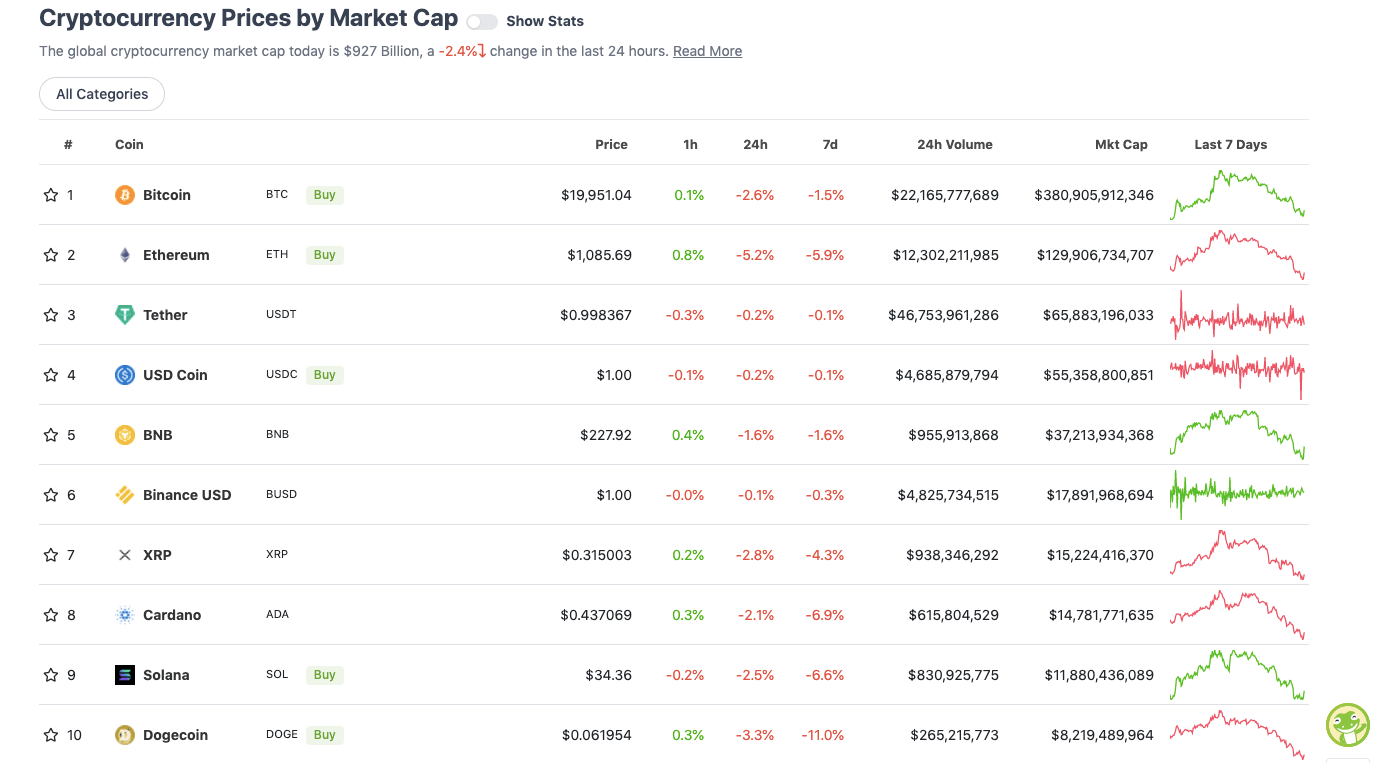Click the yellow BNB logo icon
Image resolution: width=1384 pixels, height=763 pixels.
tap(125, 435)
